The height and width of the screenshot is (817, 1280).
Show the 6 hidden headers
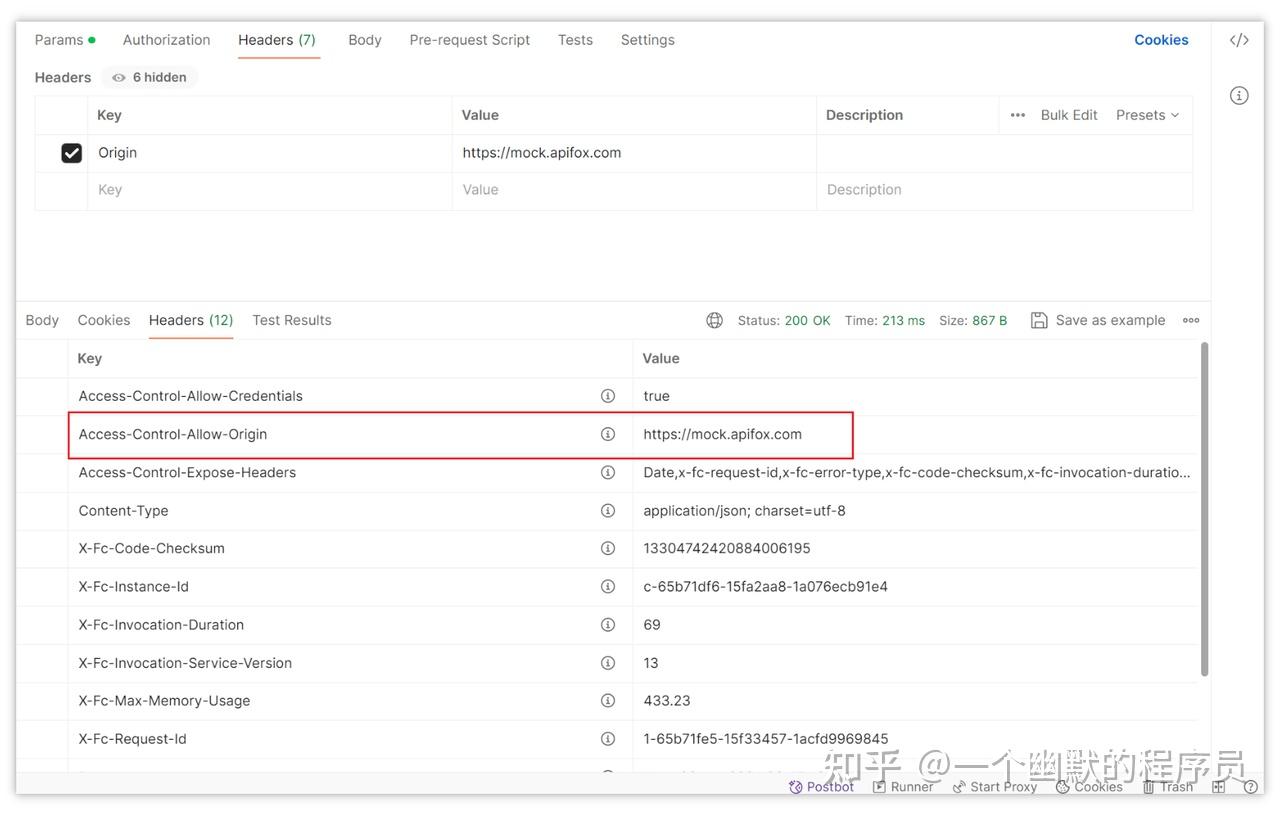point(150,77)
